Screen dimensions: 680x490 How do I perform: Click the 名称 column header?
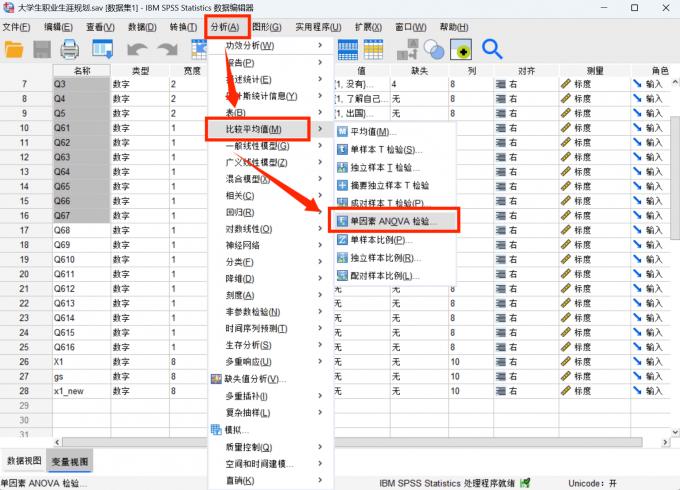click(82, 71)
